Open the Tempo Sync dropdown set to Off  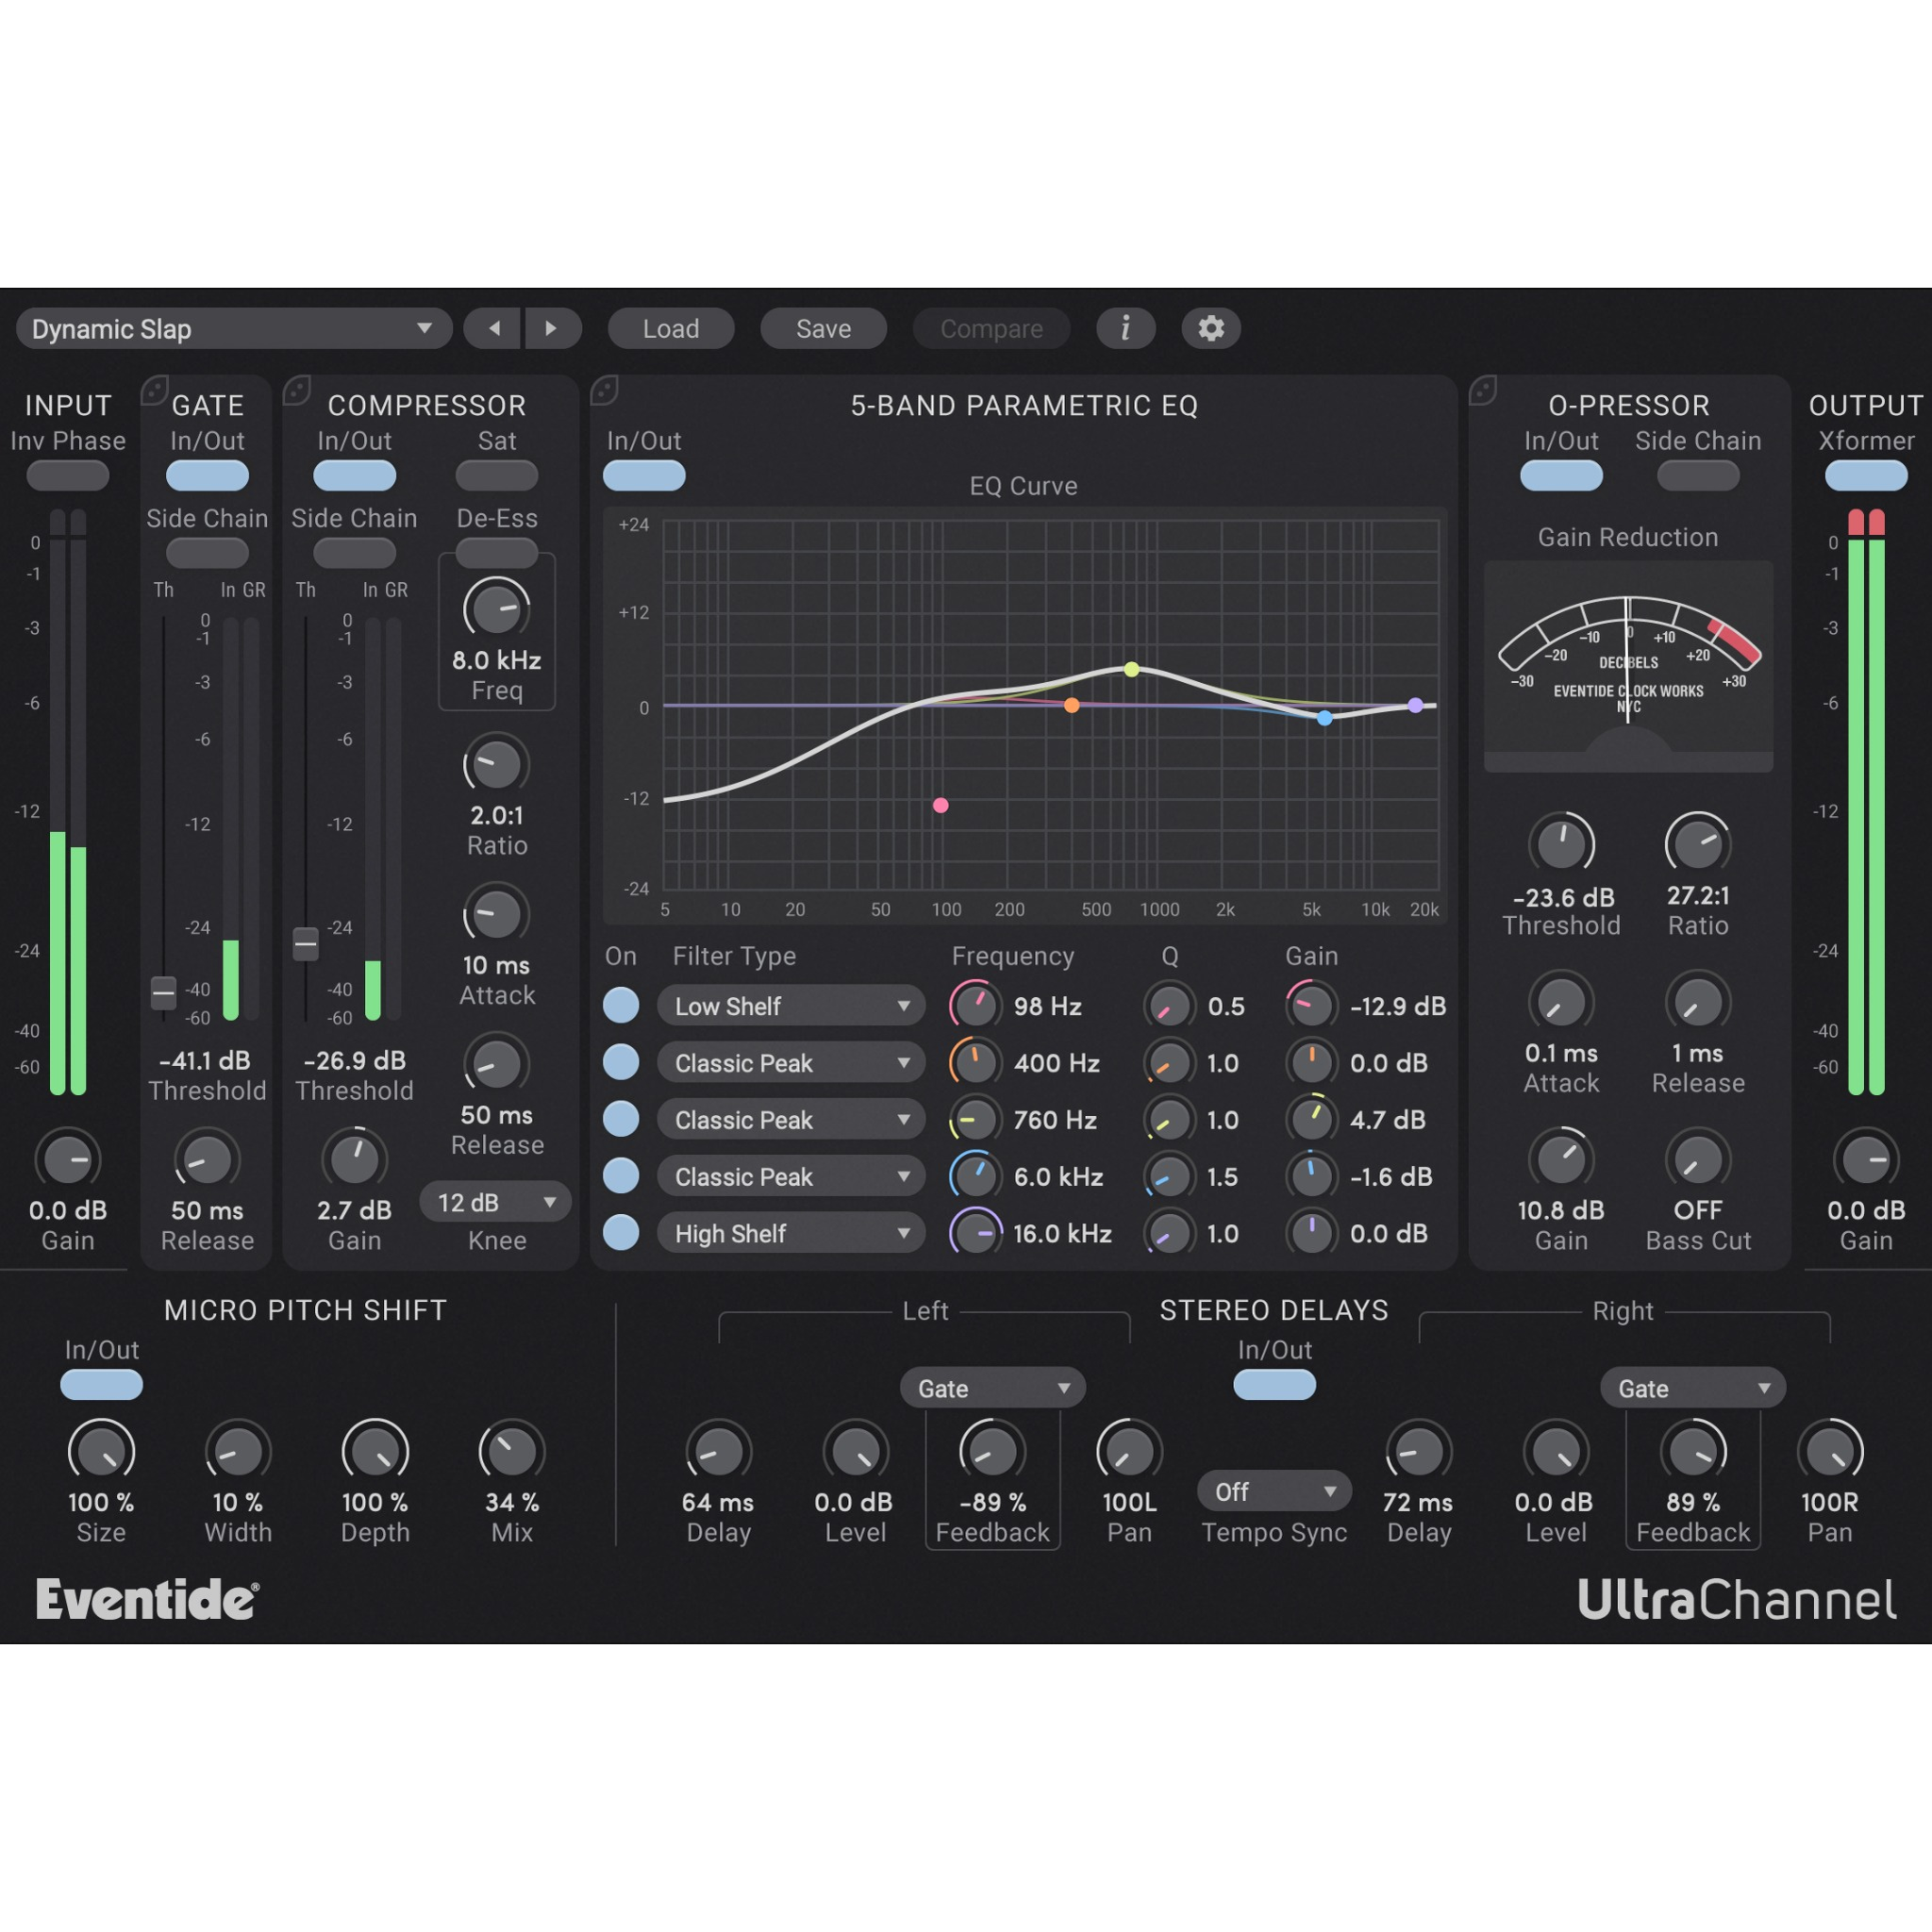click(1274, 1491)
